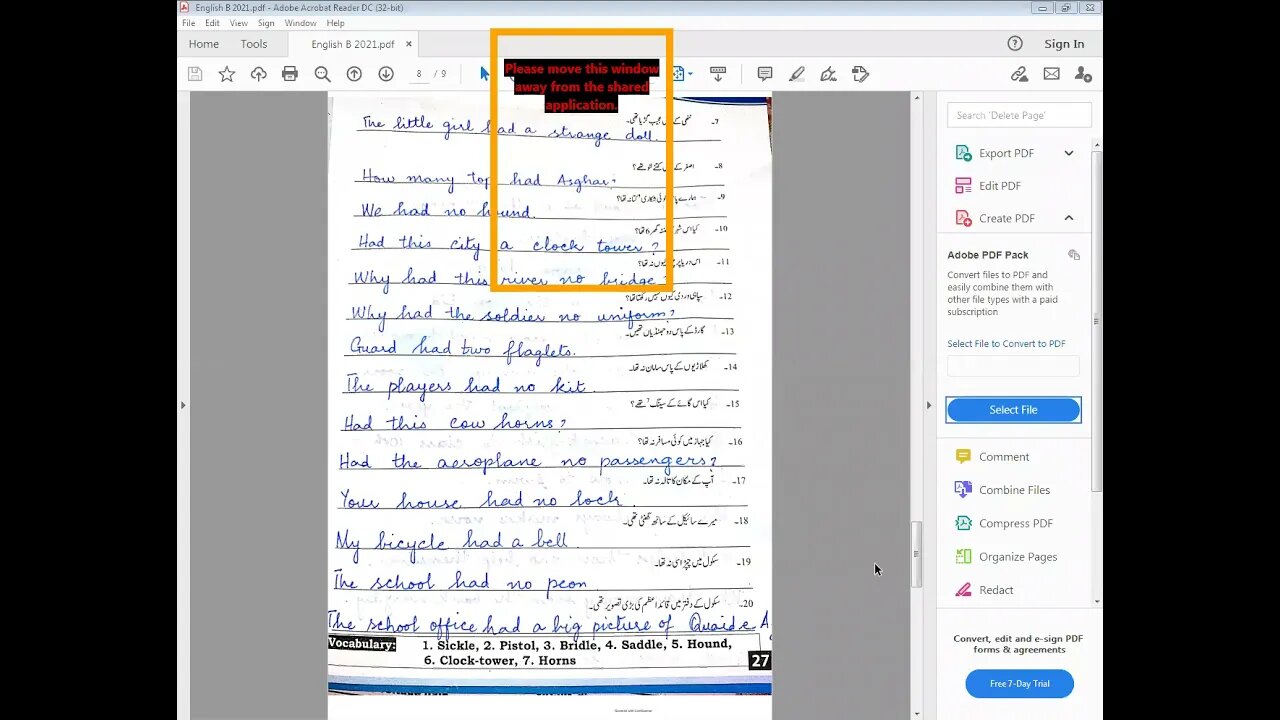Open the Comment tool icon

(x=963, y=456)
